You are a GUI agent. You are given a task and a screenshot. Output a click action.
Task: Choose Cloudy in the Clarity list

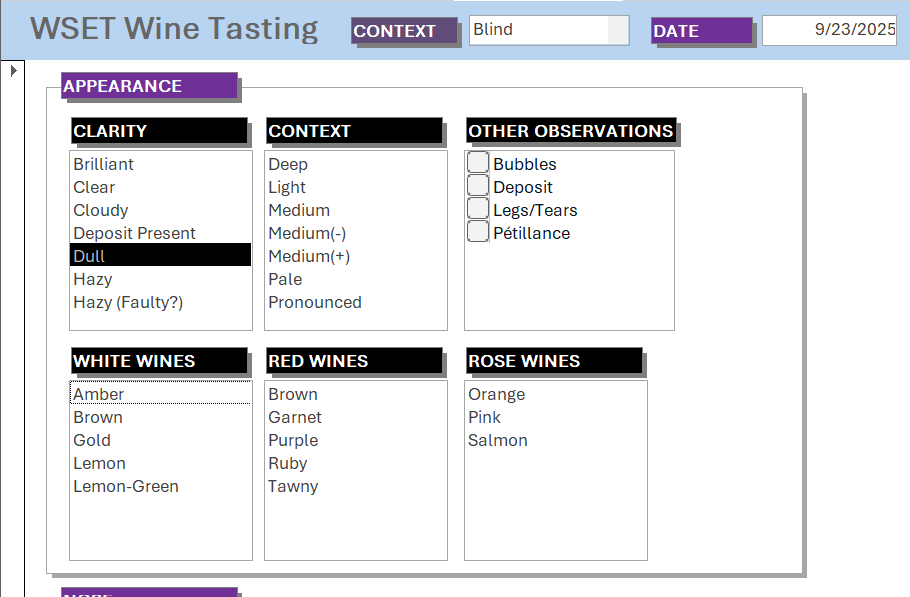[161, 210]
